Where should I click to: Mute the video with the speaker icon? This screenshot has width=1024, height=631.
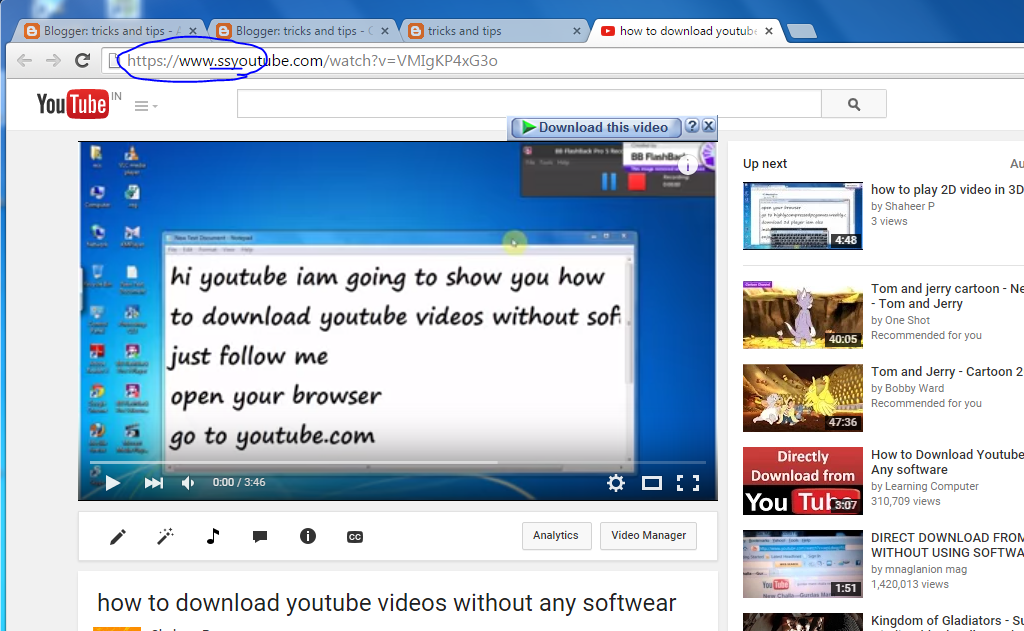click(x=186, y=483)
